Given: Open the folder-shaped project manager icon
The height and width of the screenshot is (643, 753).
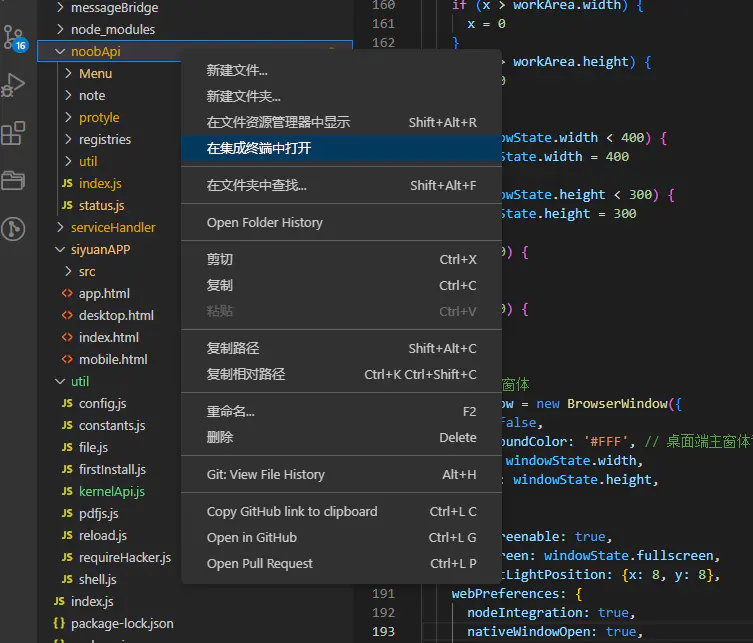Looking at the screenshot, I should click(14, 181).
